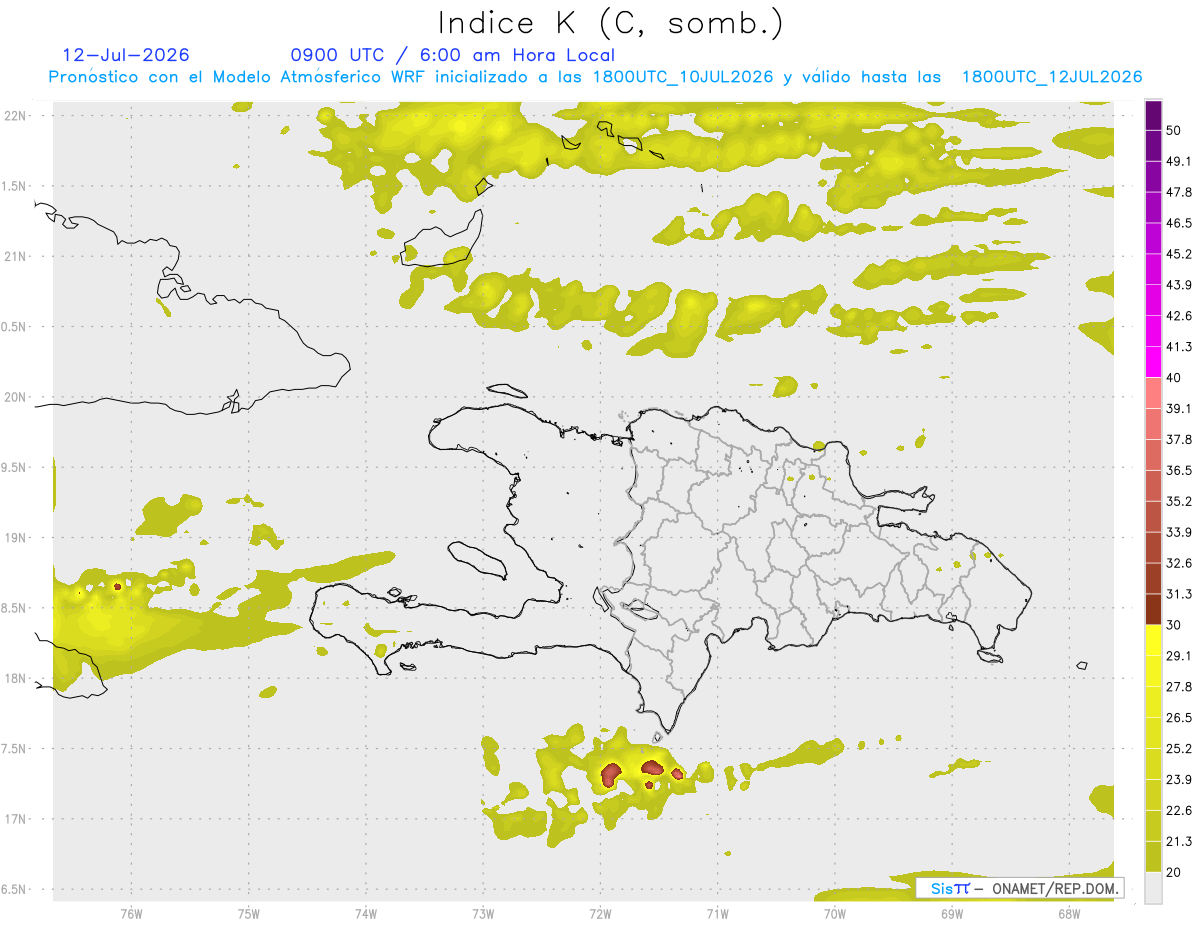Click the latitude label '22N'
This screenshot has width=1200, height=927.
(16, 115)
